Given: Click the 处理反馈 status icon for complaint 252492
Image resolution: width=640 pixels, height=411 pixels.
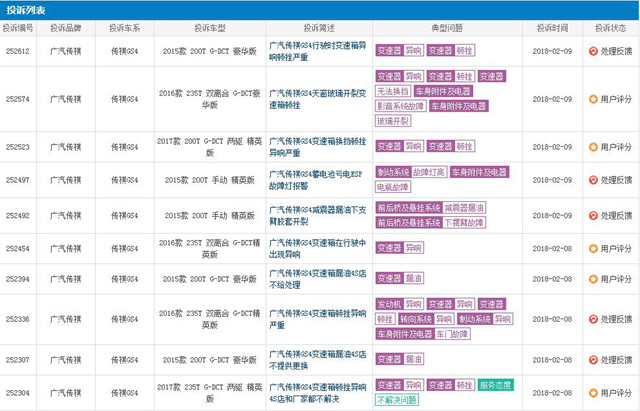Looking at the screenshot, I should tap(593, 215).
